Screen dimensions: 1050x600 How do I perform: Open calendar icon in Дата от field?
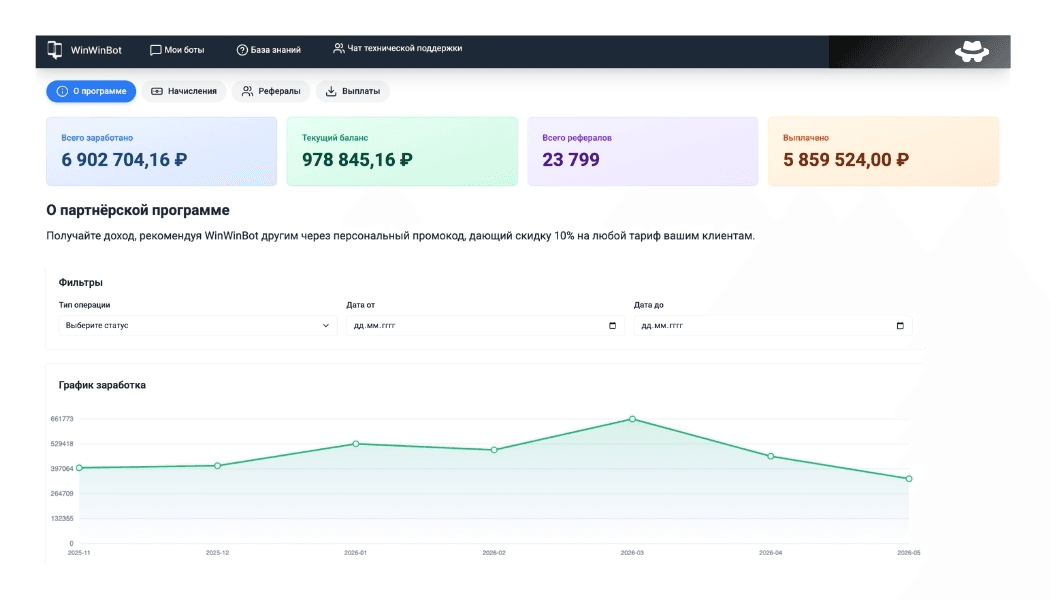click(612, 325)
